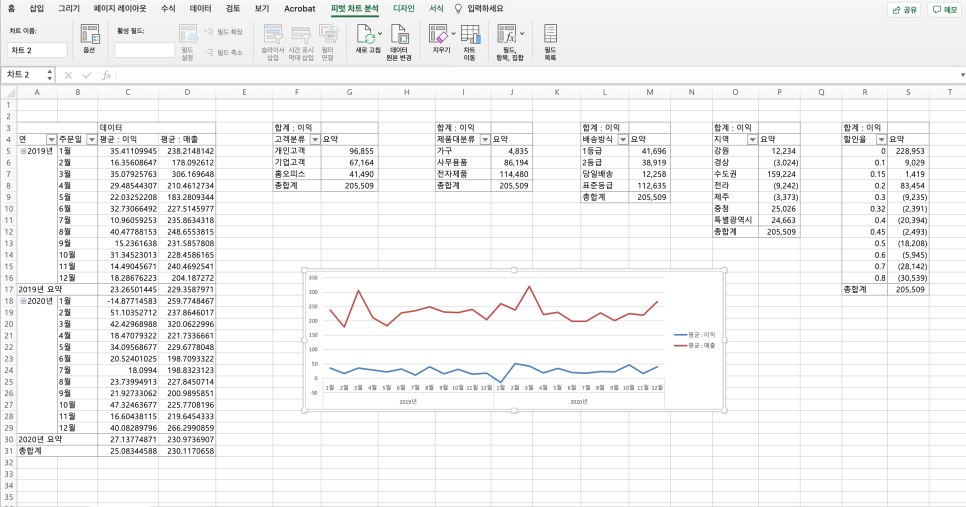
Task: Open the name box stepper arrows
Action: (49, 75)
